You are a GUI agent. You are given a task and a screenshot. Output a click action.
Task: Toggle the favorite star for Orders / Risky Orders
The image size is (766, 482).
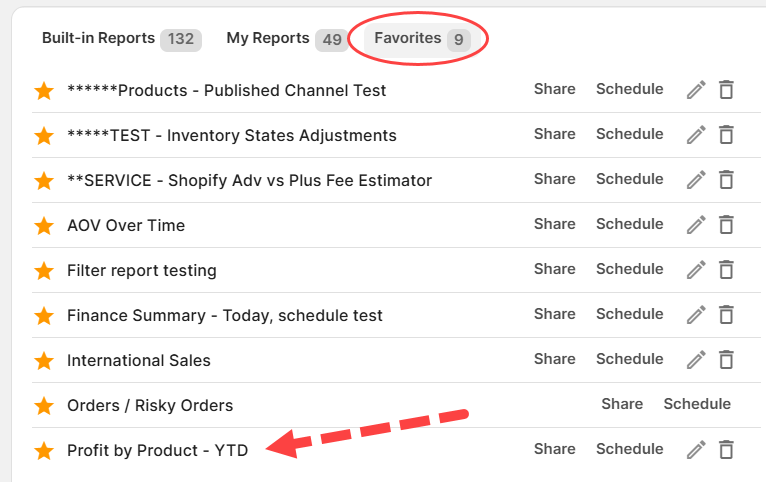point(44,406)
